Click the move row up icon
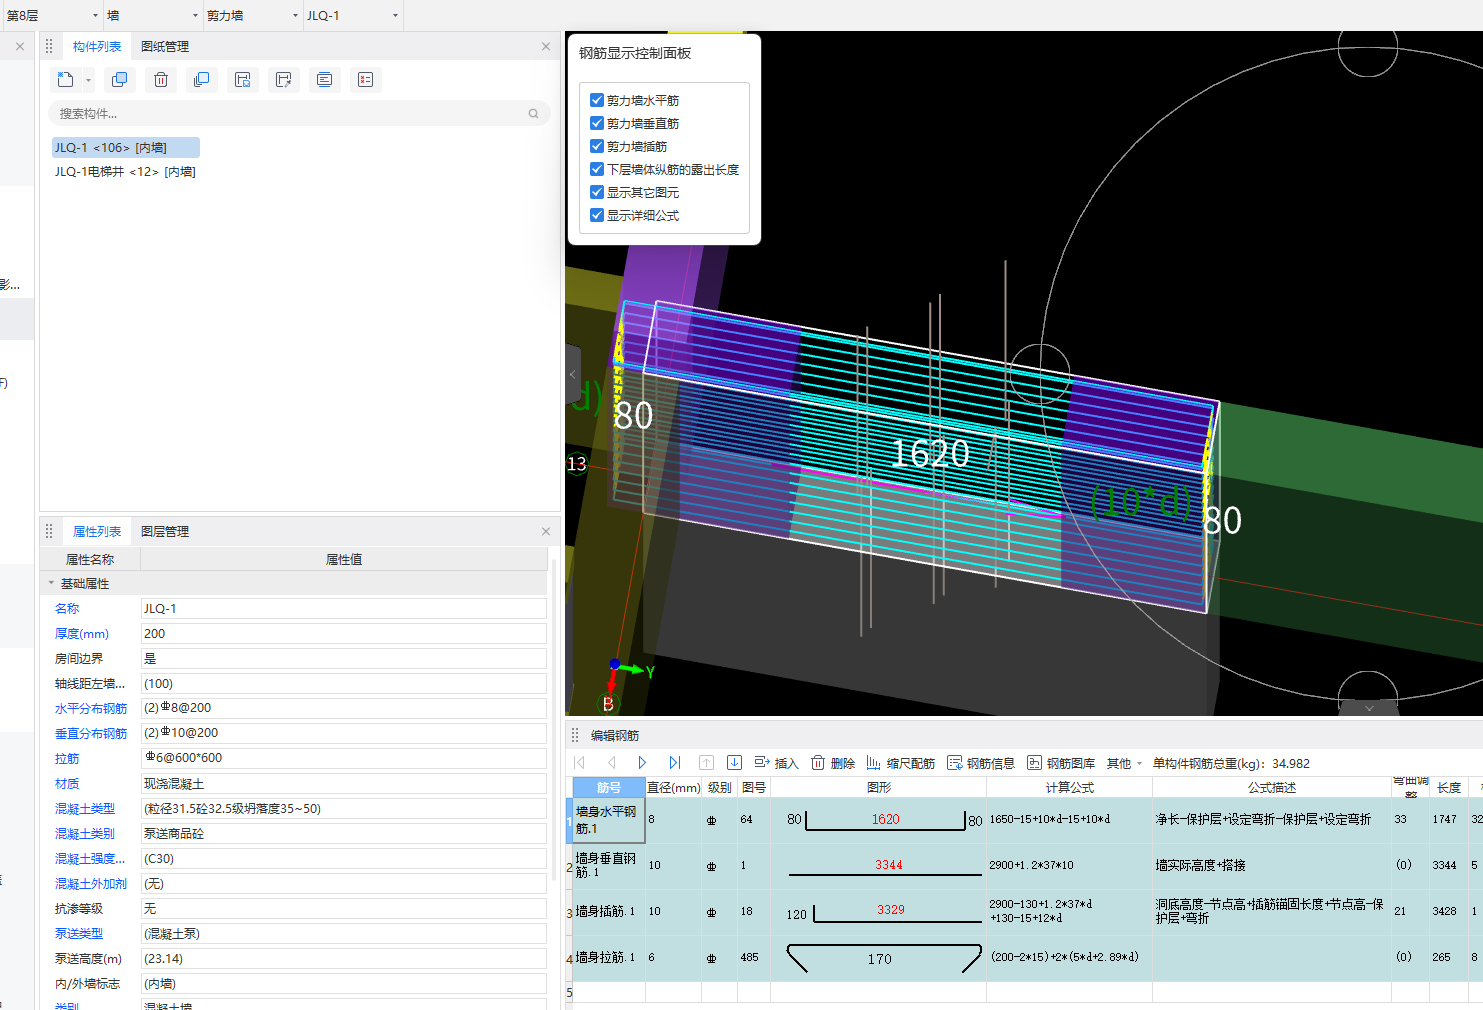This screenshot has width=1483, height=1010. pos(706,763)
